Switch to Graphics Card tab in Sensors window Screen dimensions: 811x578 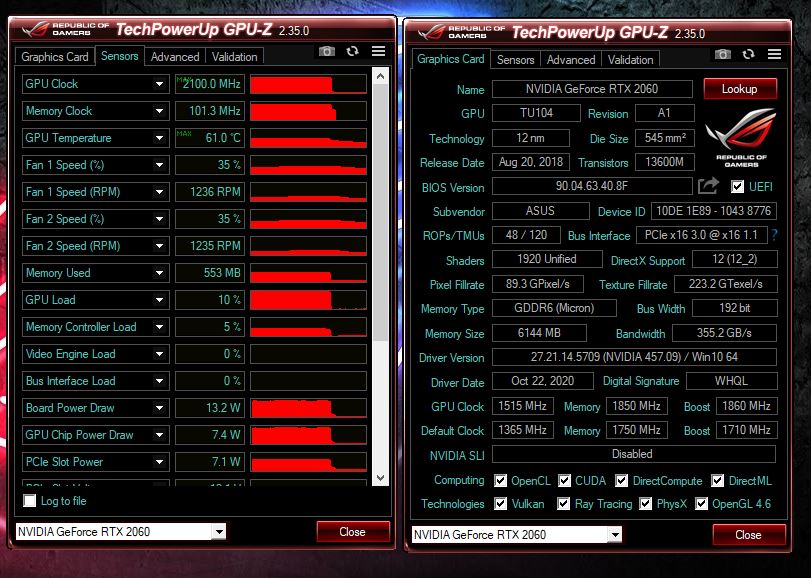click(55, 57)
